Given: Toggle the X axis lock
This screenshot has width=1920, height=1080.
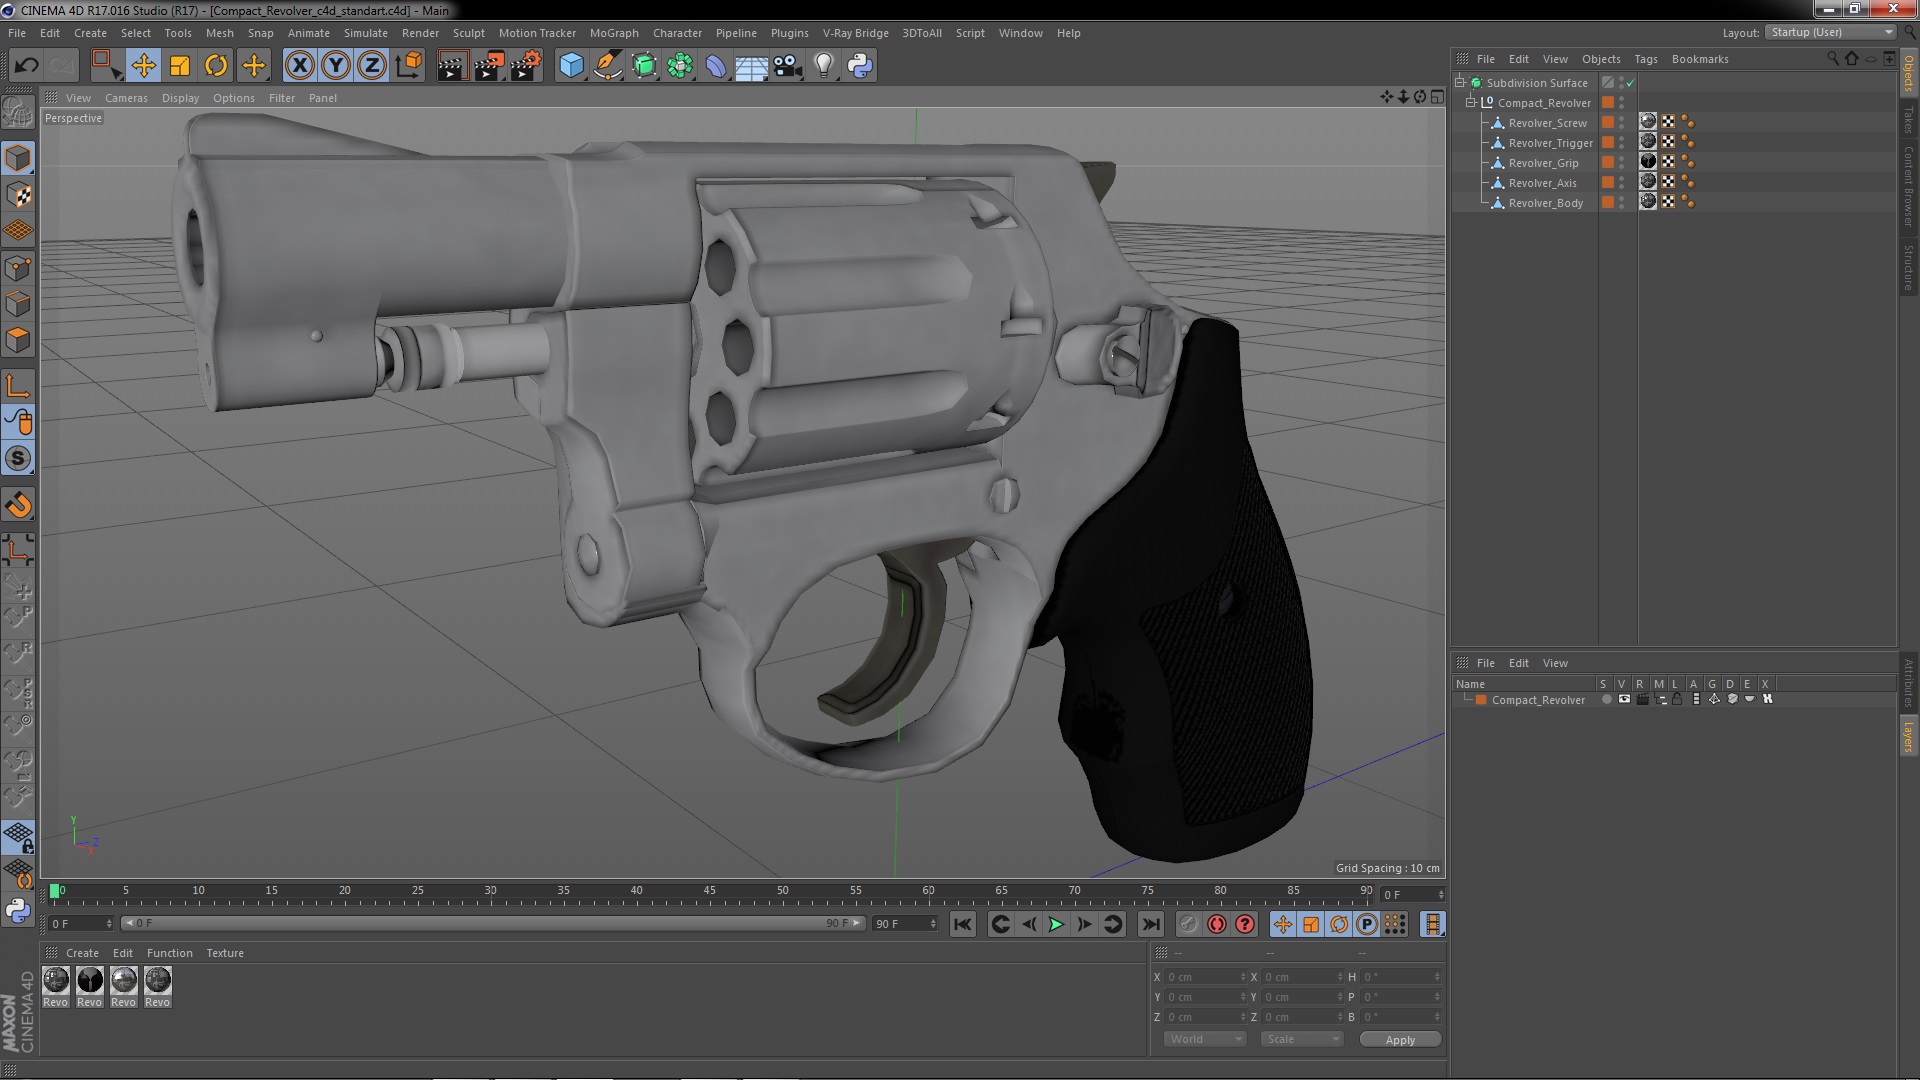Looking at the screenshot, I should pos(299,66).
